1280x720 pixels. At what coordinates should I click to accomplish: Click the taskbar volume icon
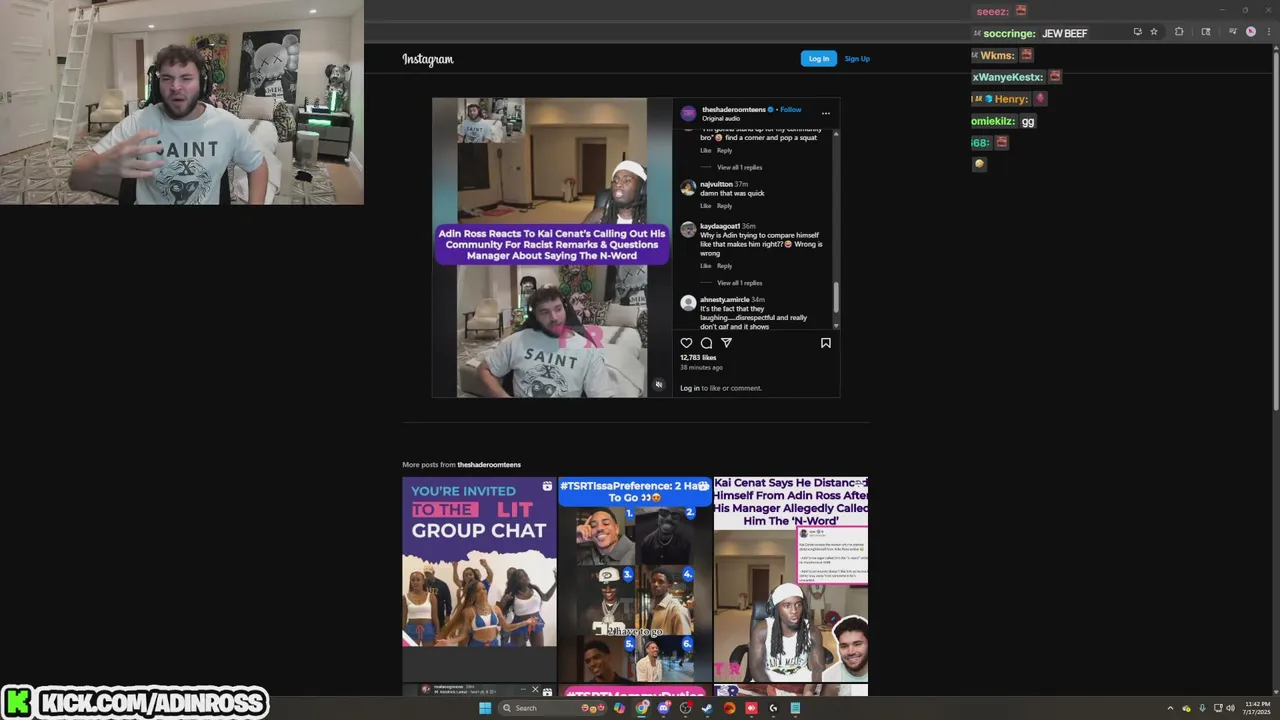(x=1230, y=708)
